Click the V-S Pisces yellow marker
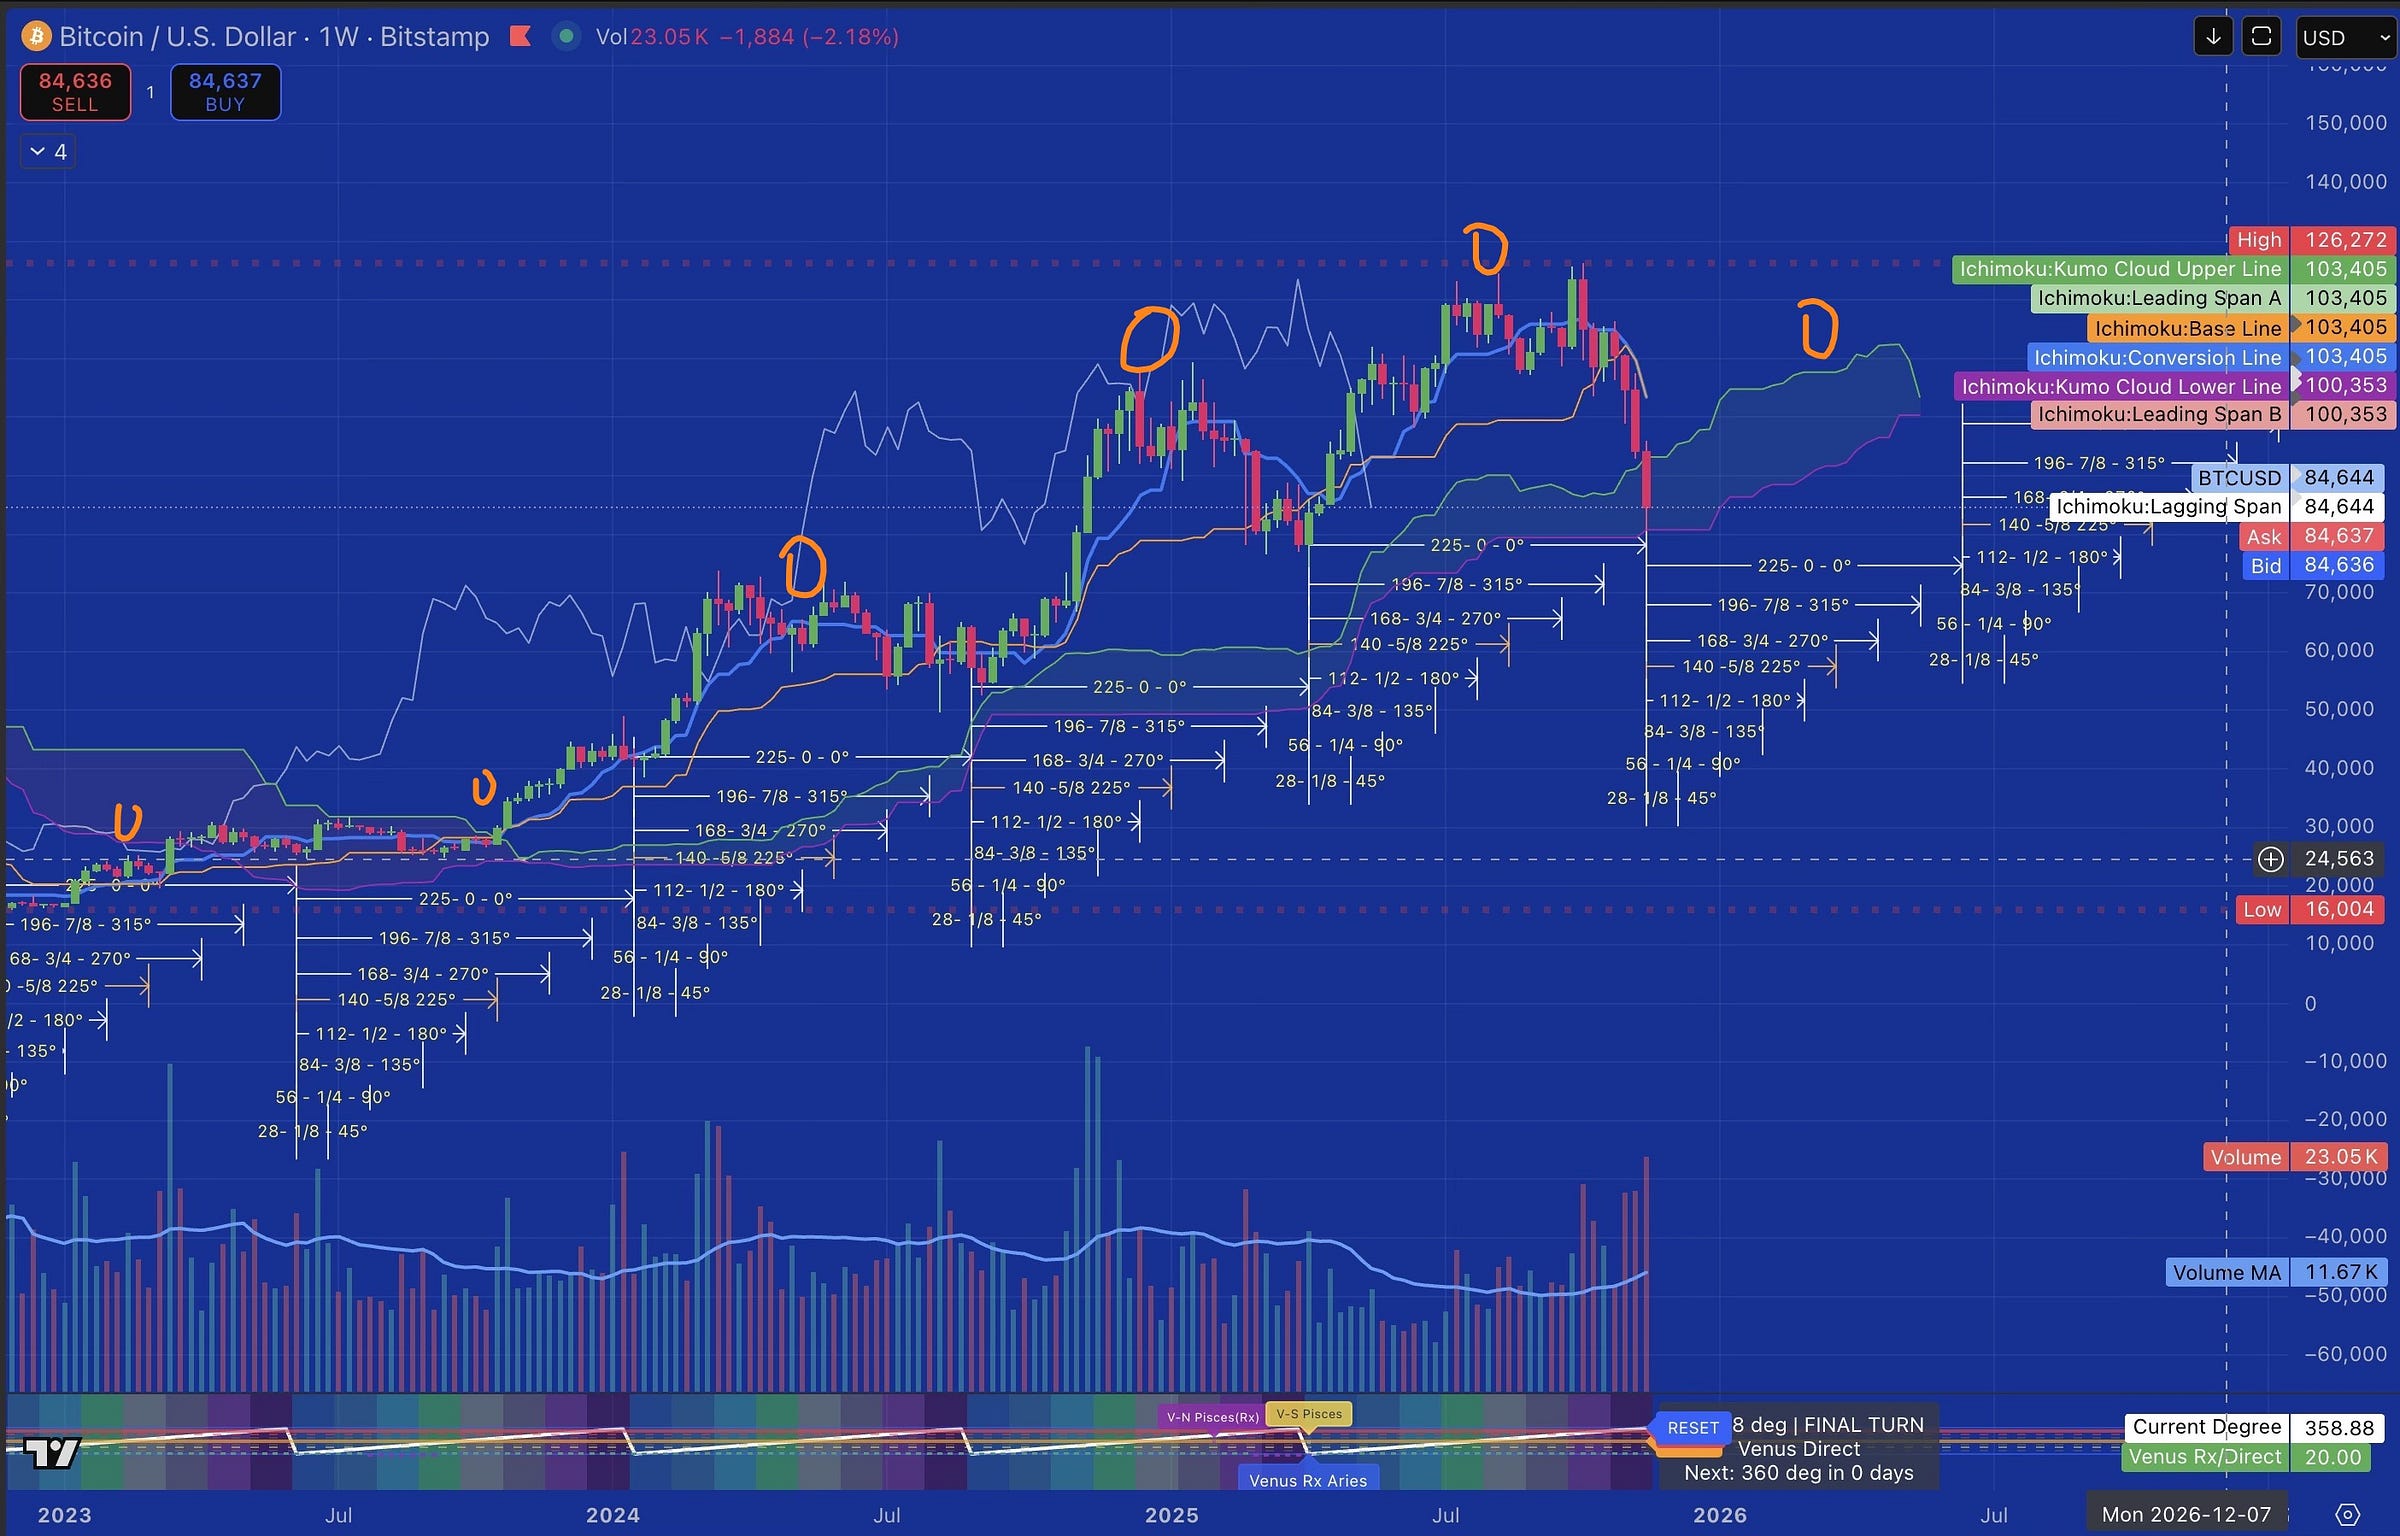This screenshot has width=2400, height=1536. (1308, 1414)
